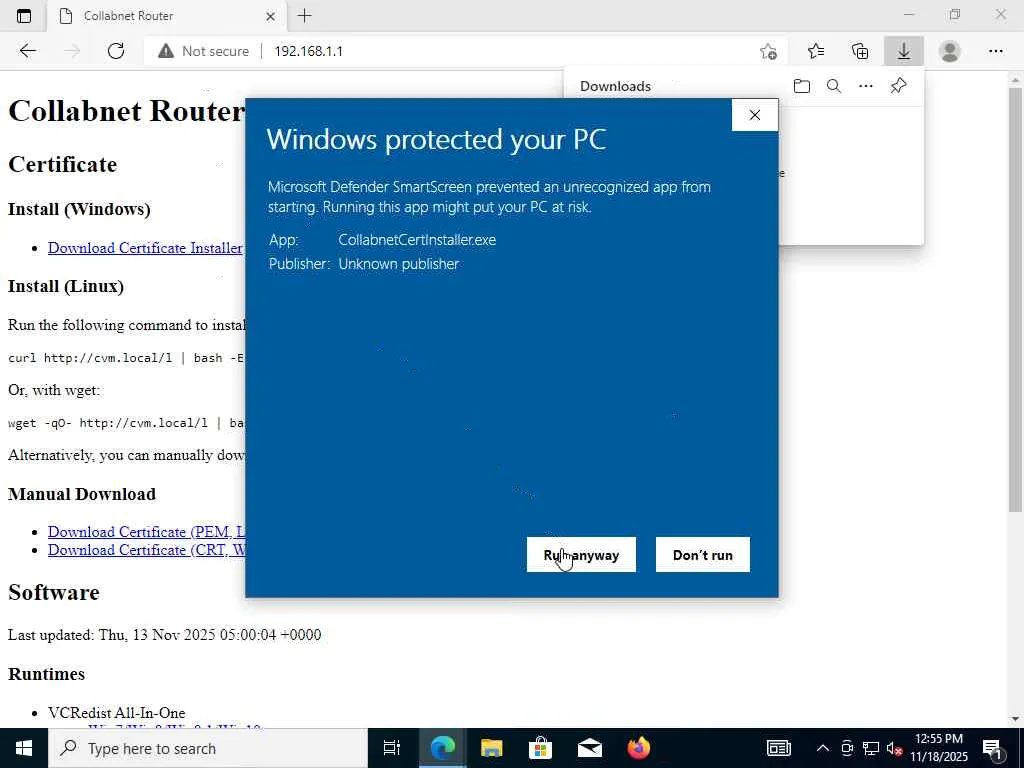Close the SmartScreen dialog with X
This screenshot has width=1024, height=768.
coord(755,115)
